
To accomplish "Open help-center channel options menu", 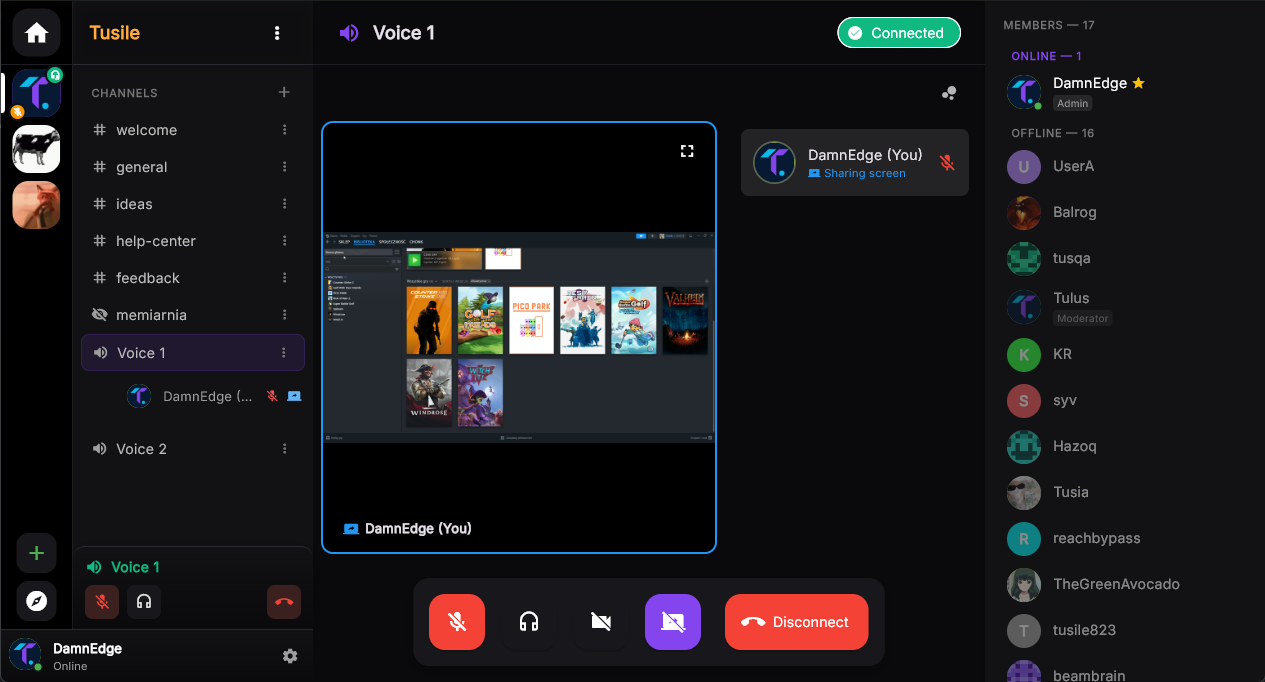I will pyautogui.click(x=285, y=241).
